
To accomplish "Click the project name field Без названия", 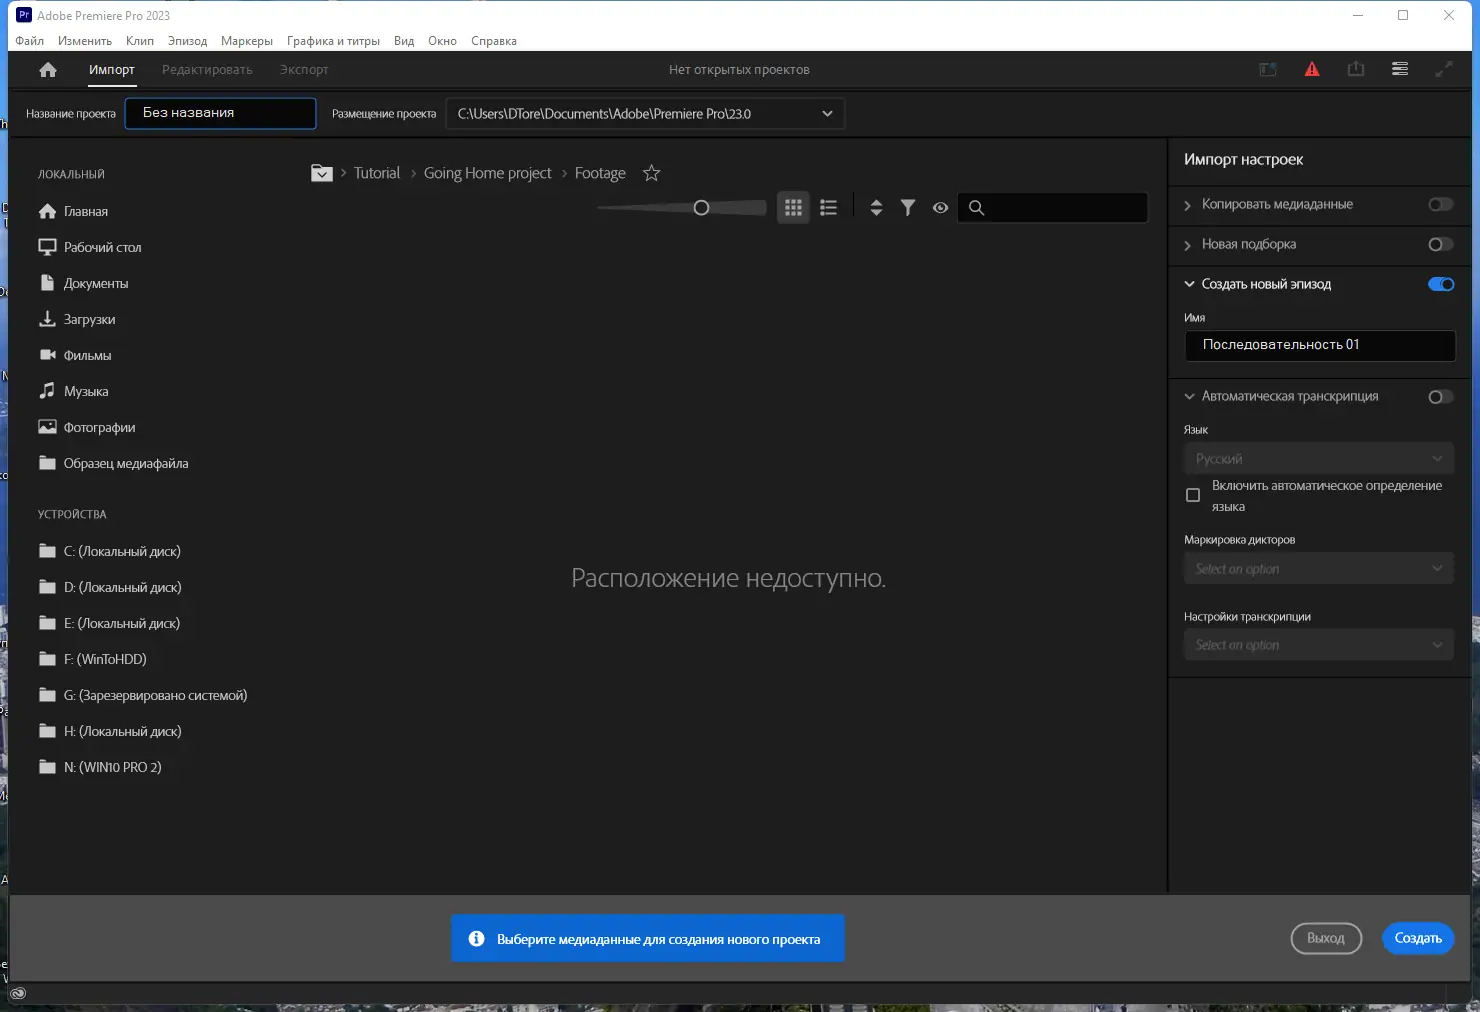I will click(x=221, y=113).
